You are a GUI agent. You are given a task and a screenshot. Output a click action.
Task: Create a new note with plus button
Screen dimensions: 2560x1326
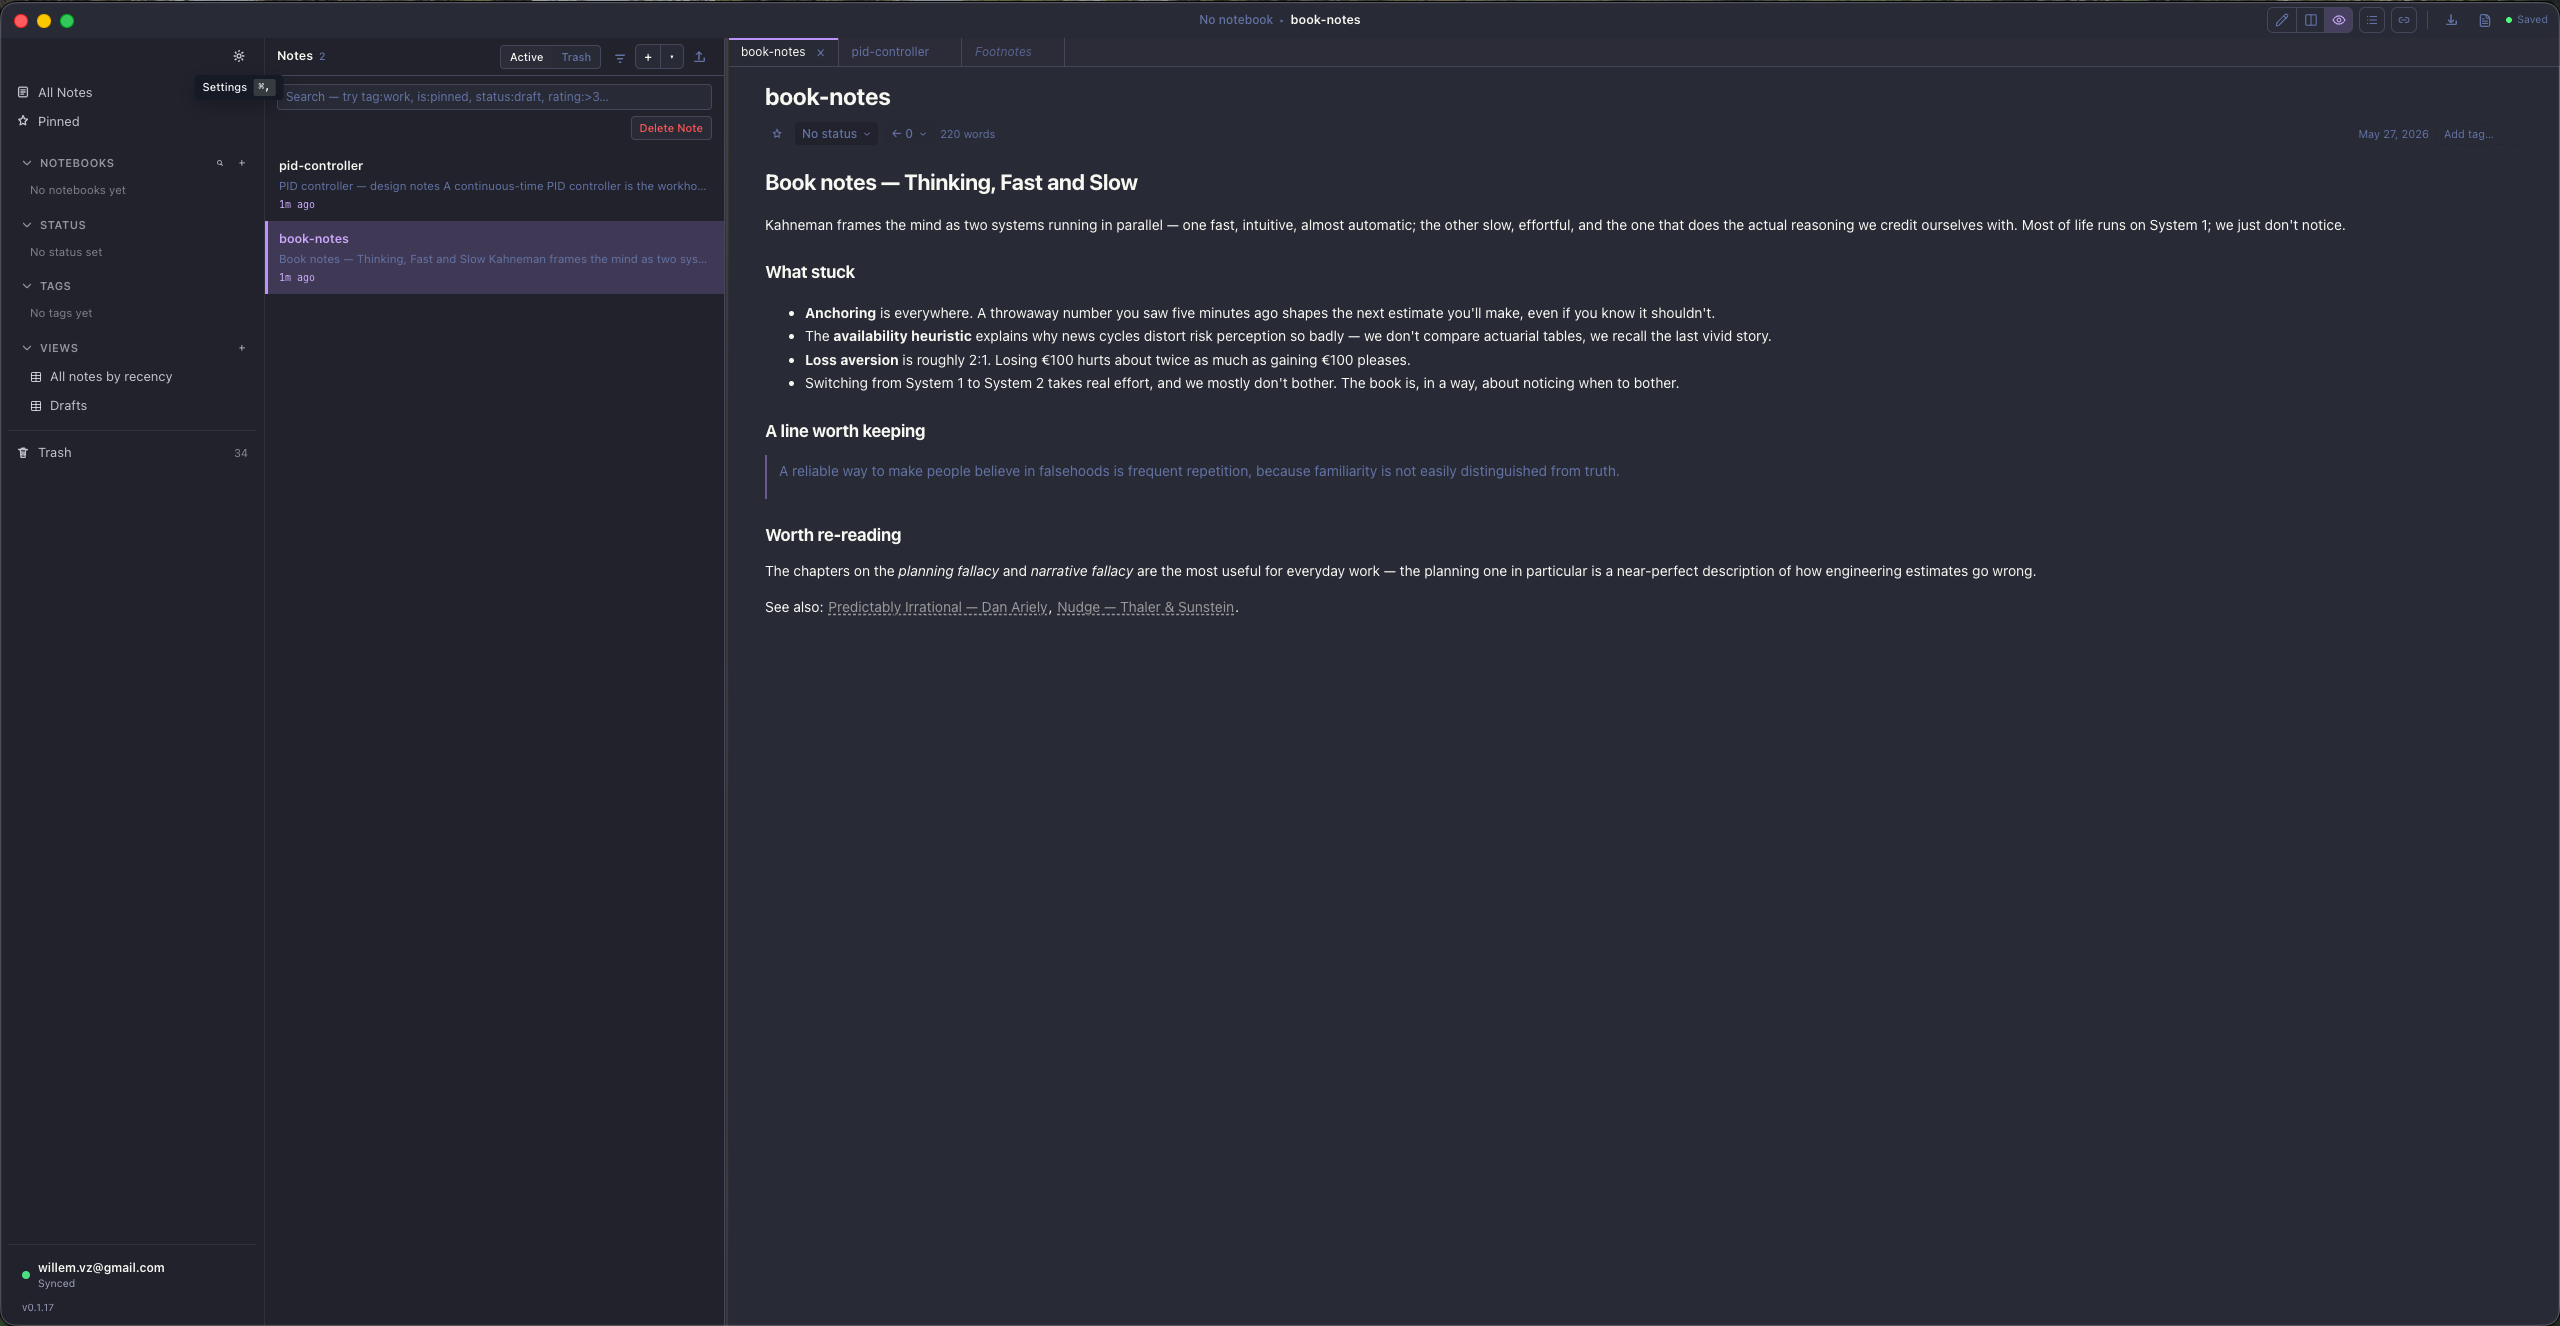(x=648, y=58)
